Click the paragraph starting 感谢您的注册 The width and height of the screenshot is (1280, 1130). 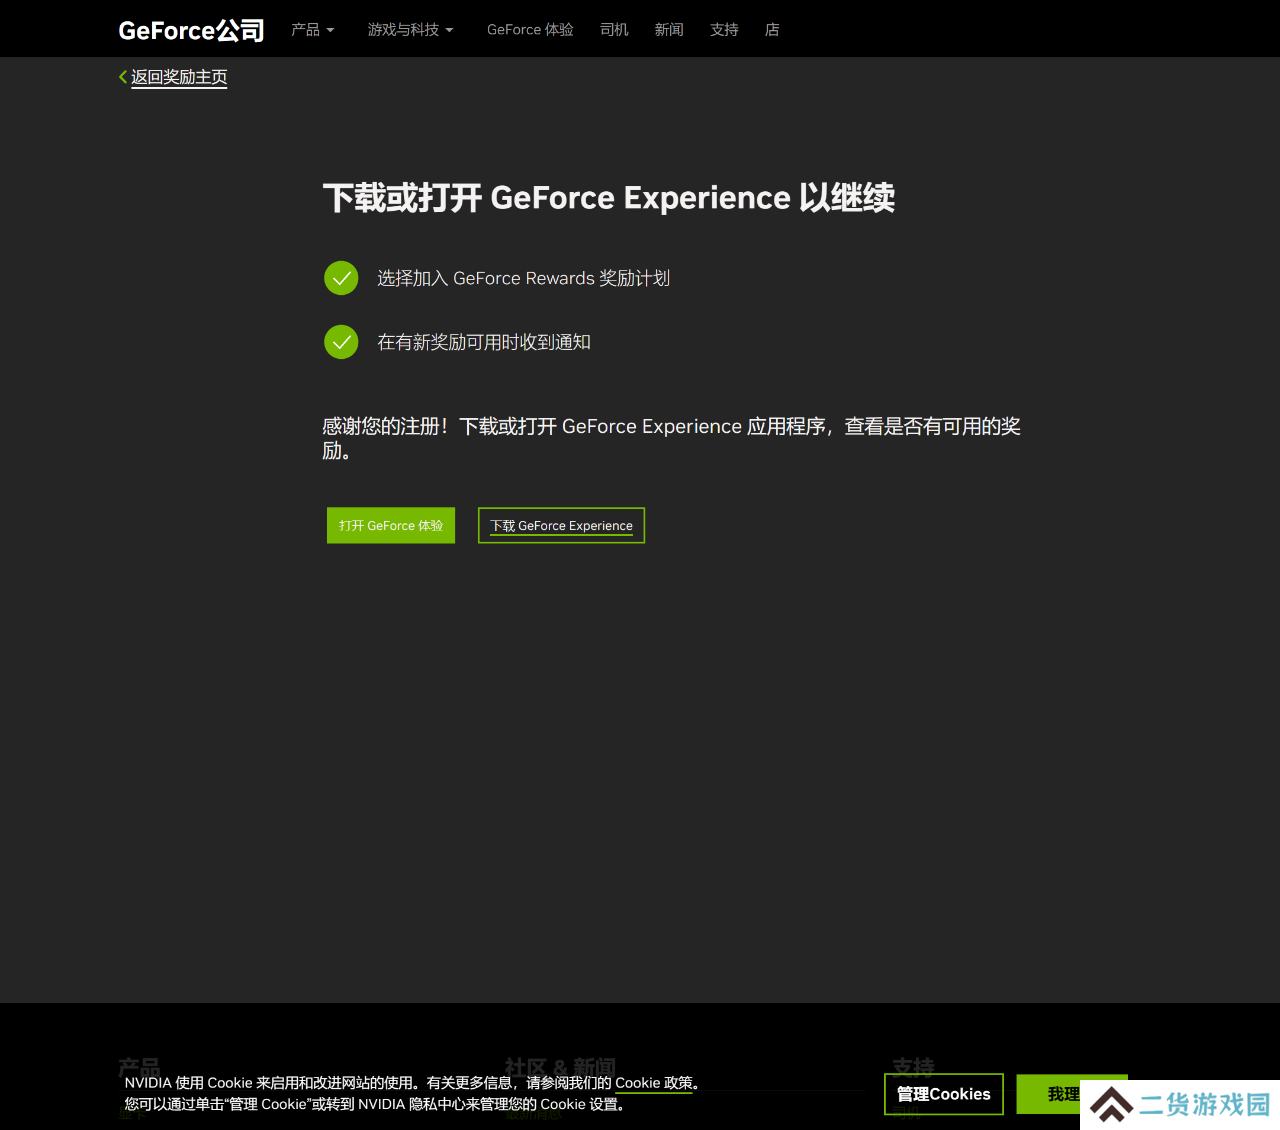671,438
